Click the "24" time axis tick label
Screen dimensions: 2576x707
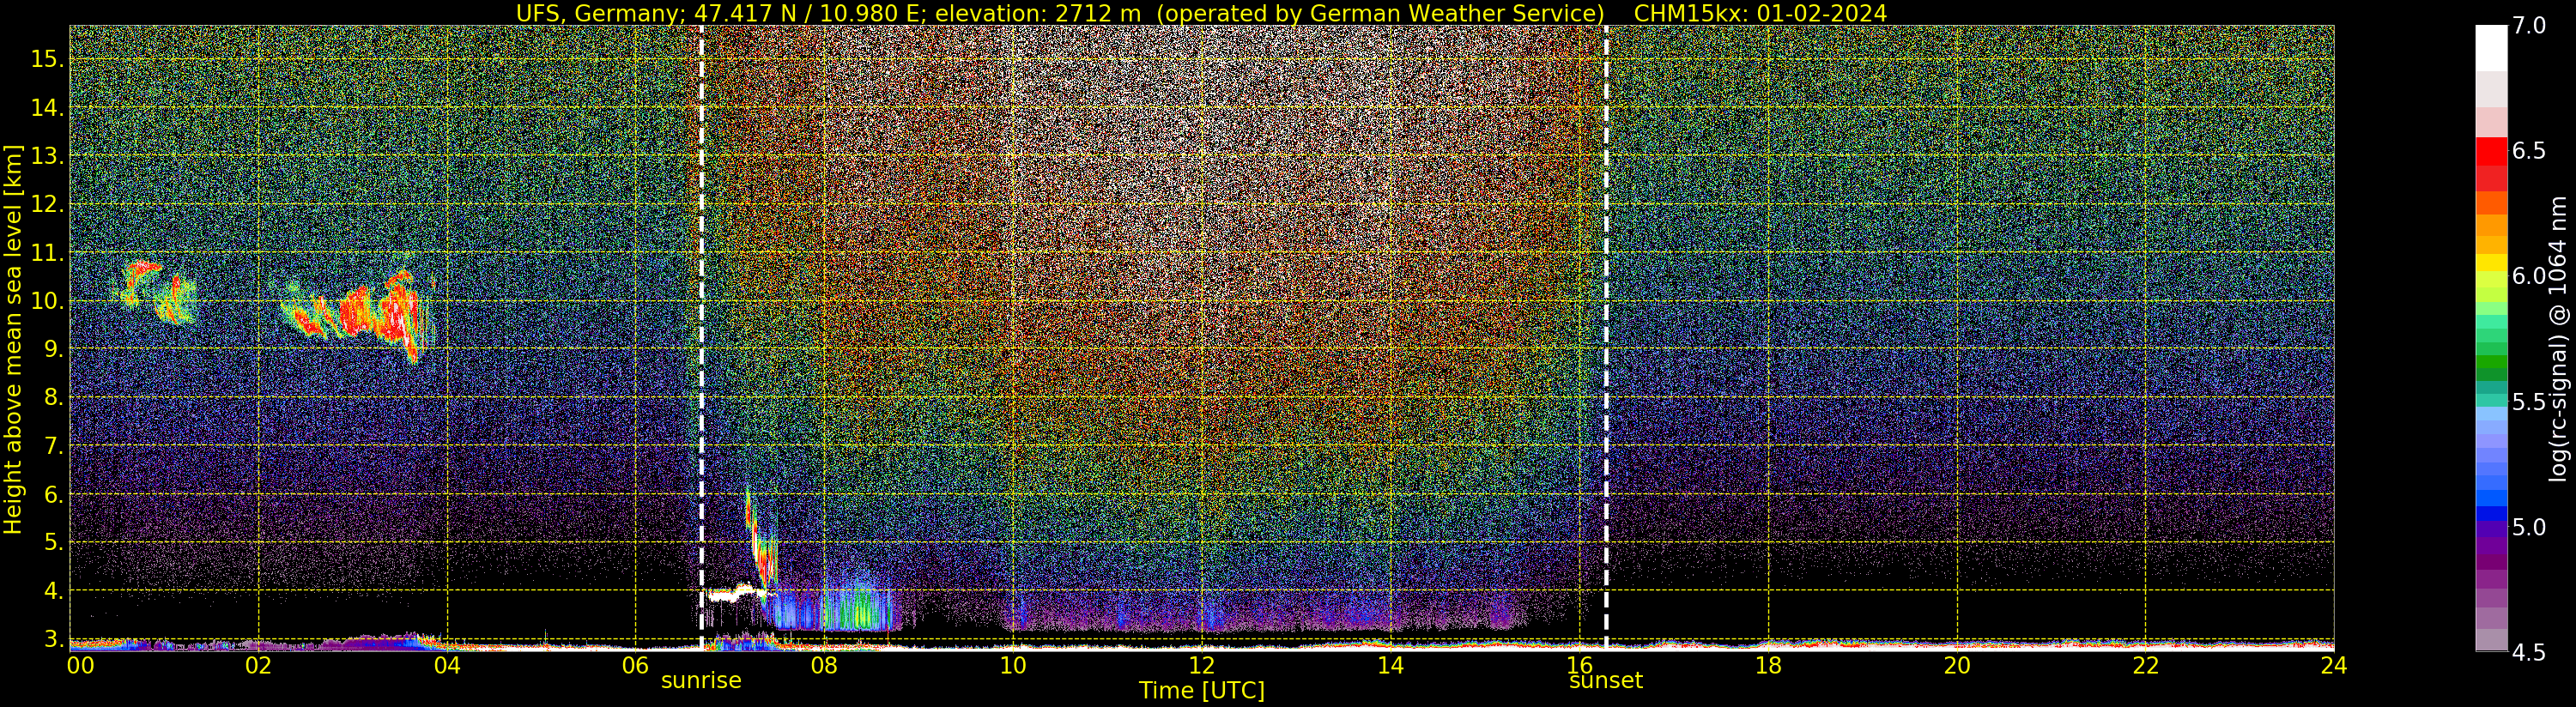[2334, 666]
